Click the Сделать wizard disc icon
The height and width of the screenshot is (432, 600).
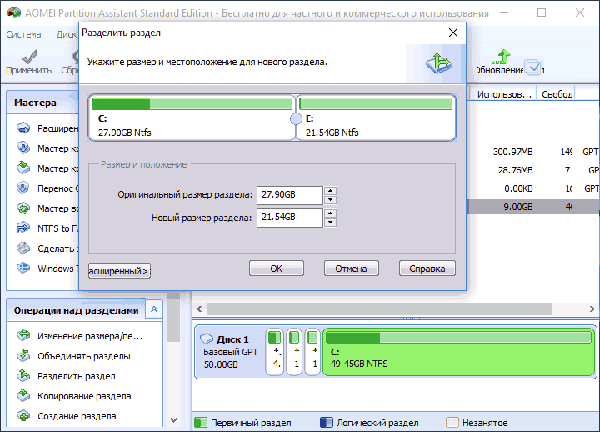[23, 248]
